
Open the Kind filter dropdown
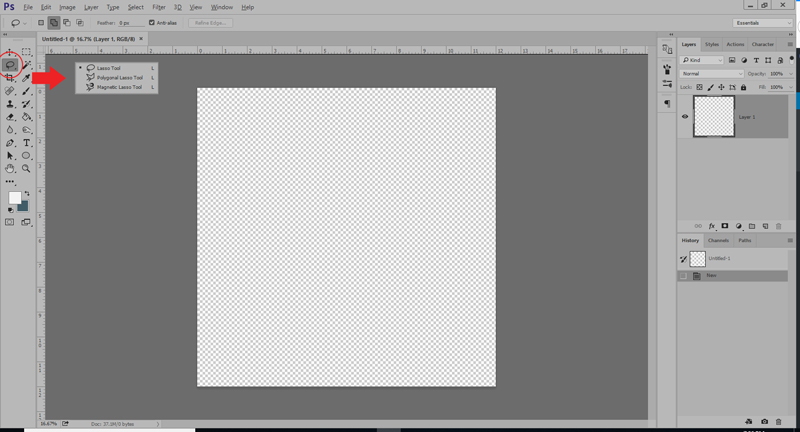[703, 60]
